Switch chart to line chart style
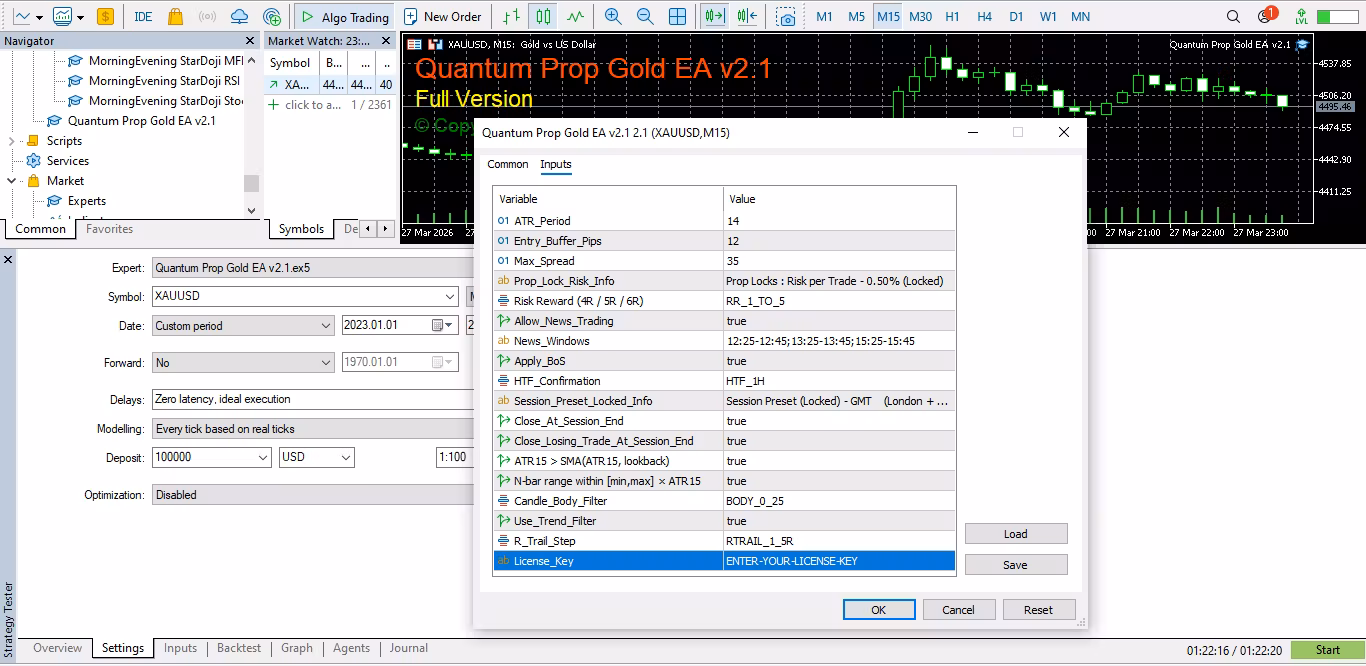The width and height of the screenshot is (1366, 666). [x=575, y=17]
